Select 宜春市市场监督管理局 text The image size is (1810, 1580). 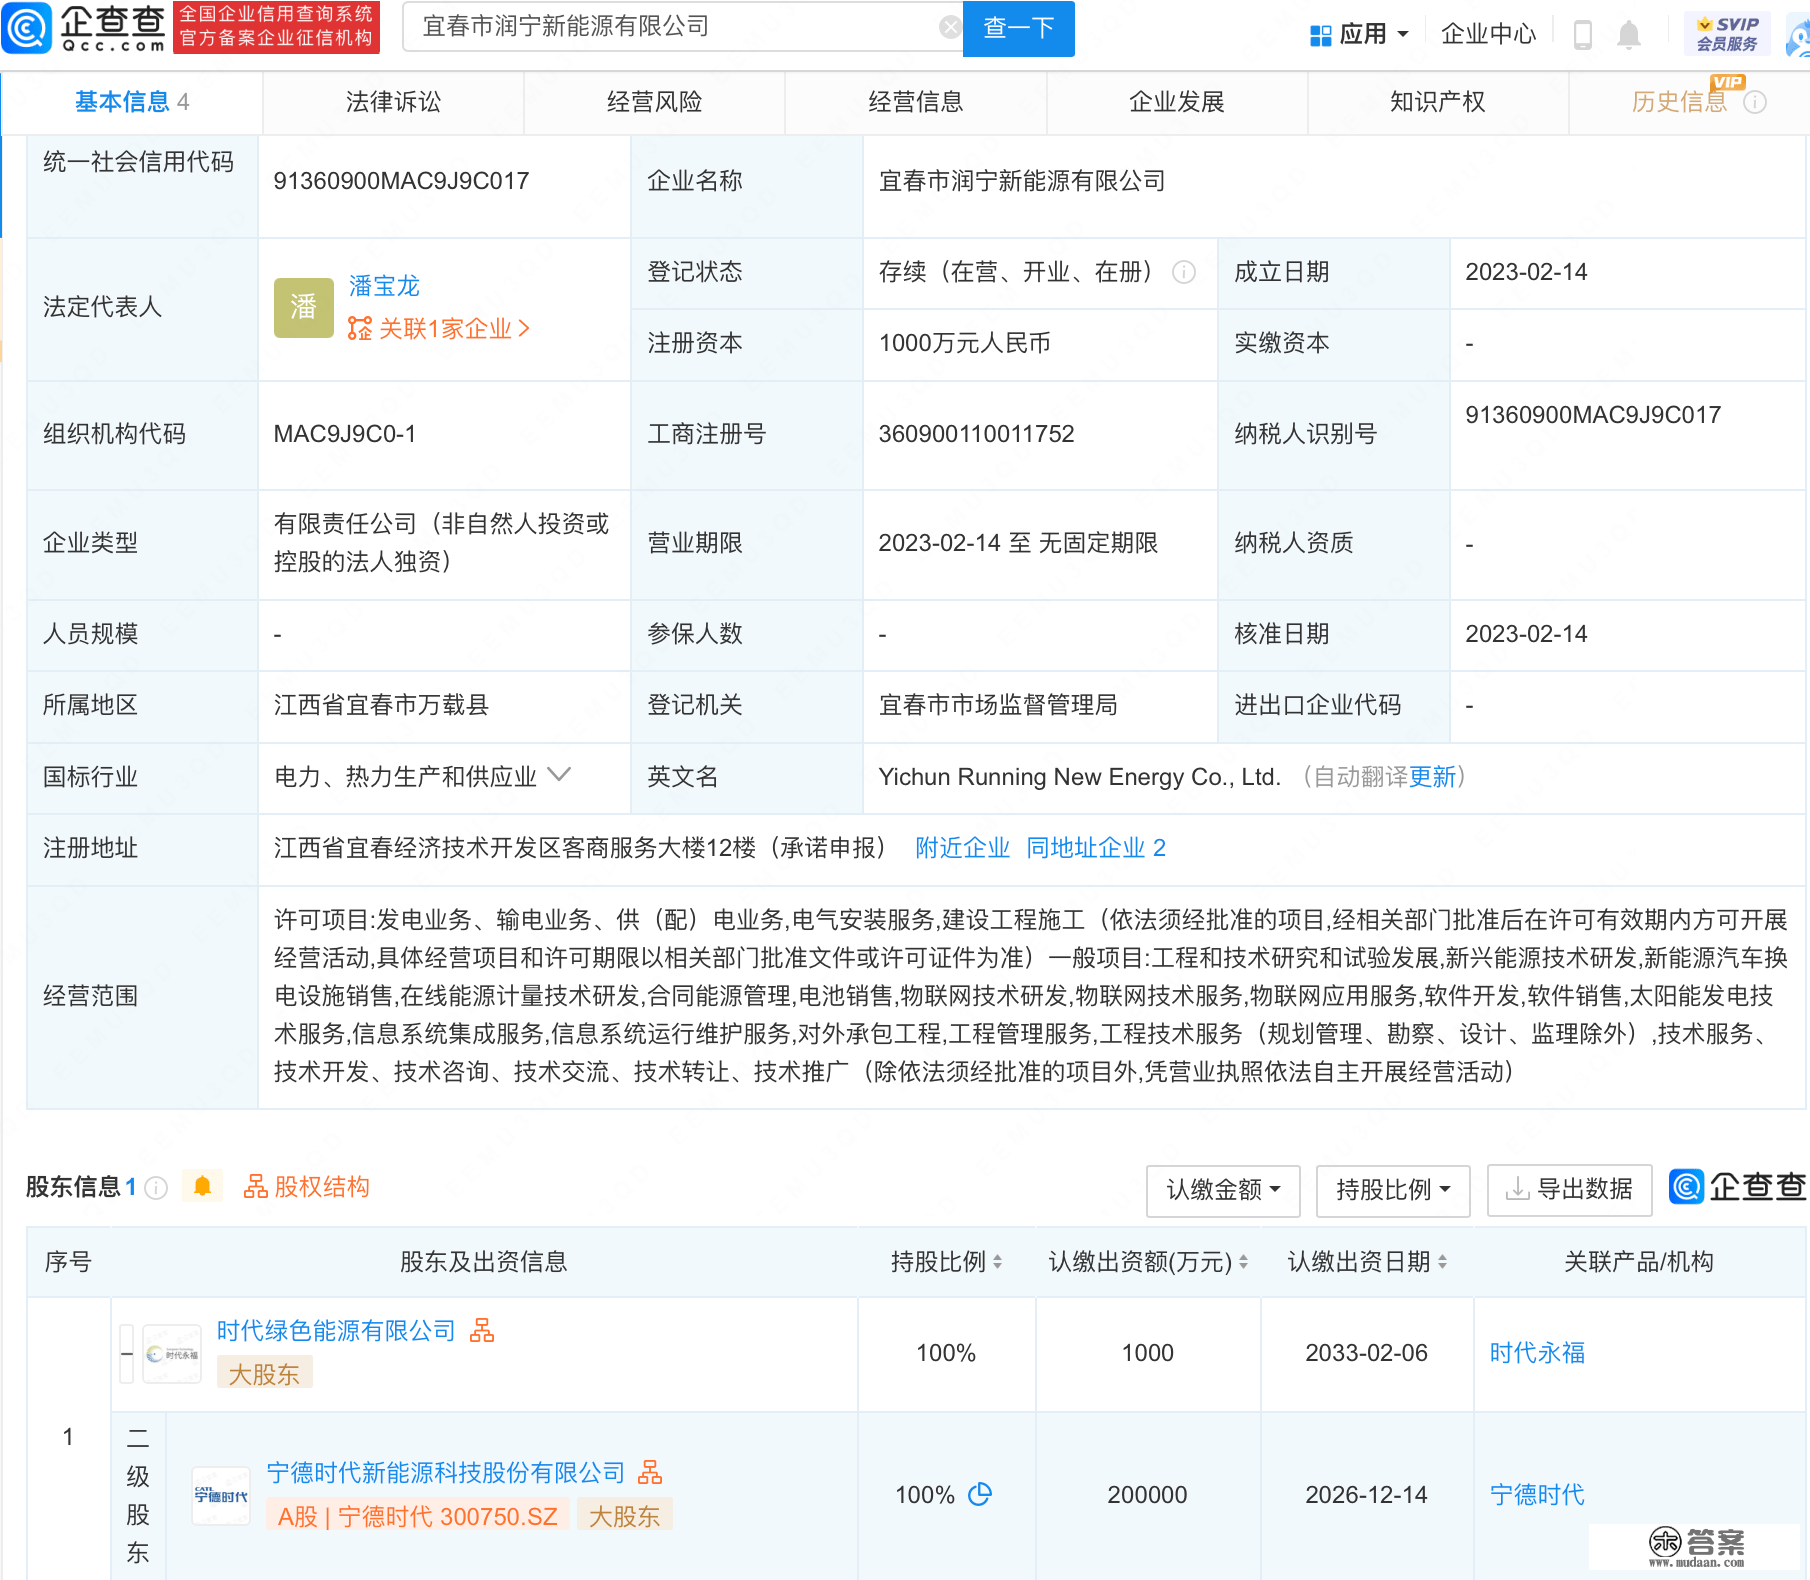pos(998,705)
